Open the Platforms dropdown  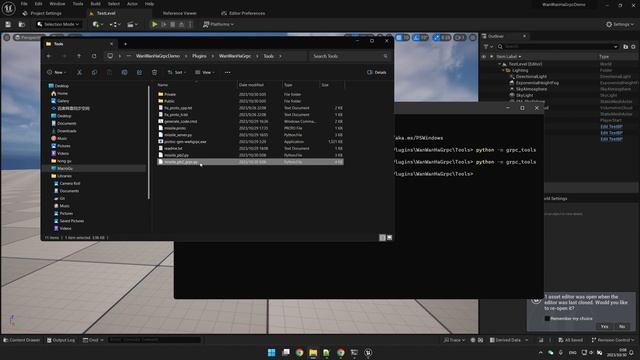point(218,24)
